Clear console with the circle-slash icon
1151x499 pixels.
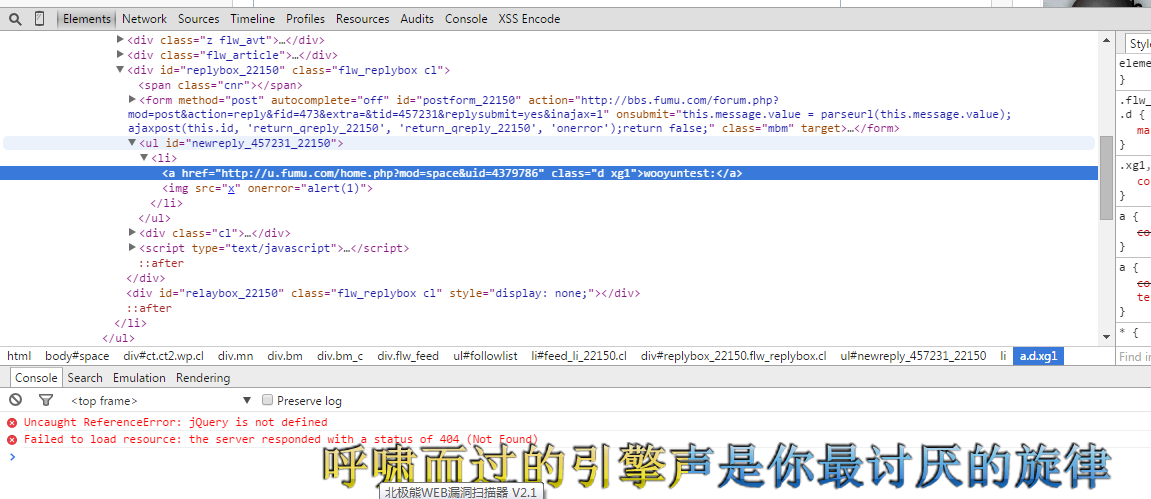click(x=15, y=400)
